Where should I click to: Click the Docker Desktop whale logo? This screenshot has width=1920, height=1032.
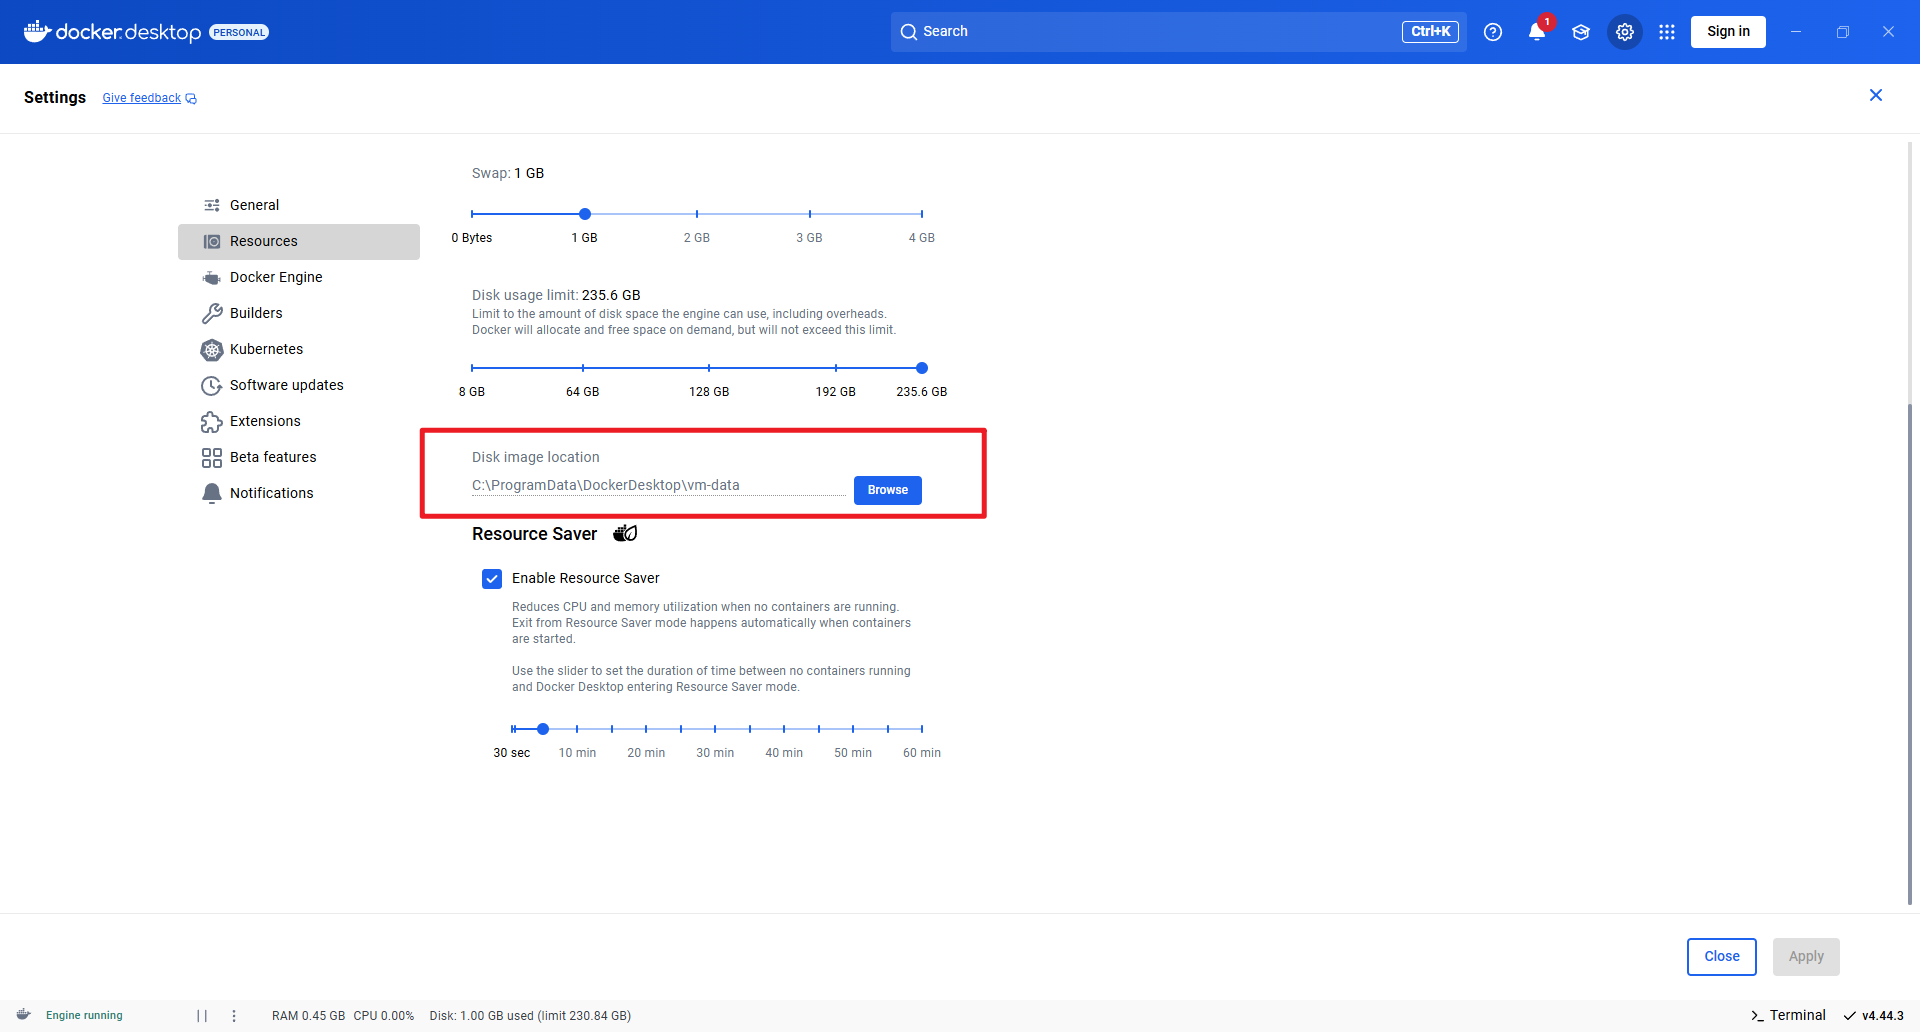click(37, 31)
